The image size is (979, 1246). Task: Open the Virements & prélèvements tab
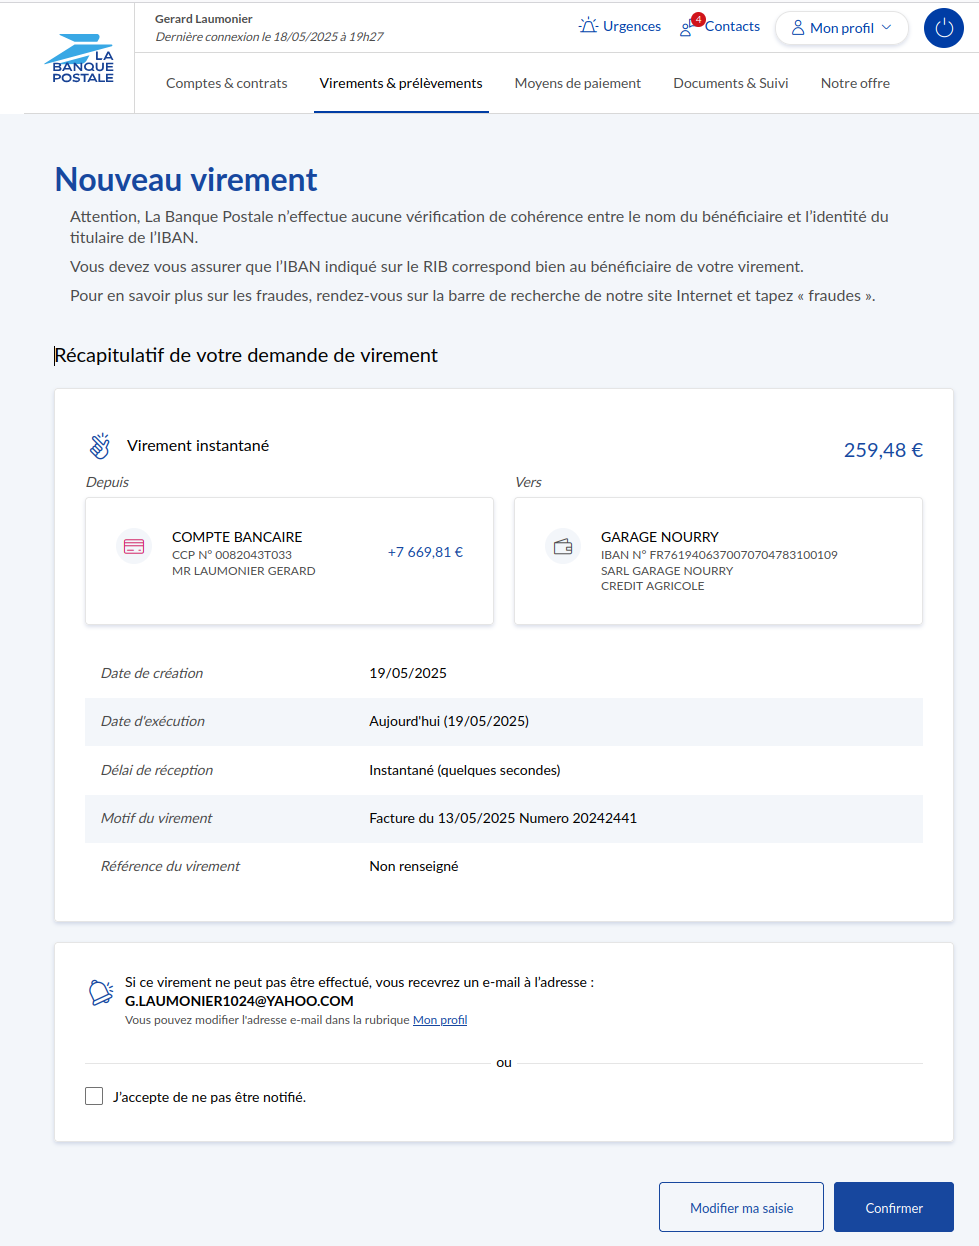(x=401, y=83)
